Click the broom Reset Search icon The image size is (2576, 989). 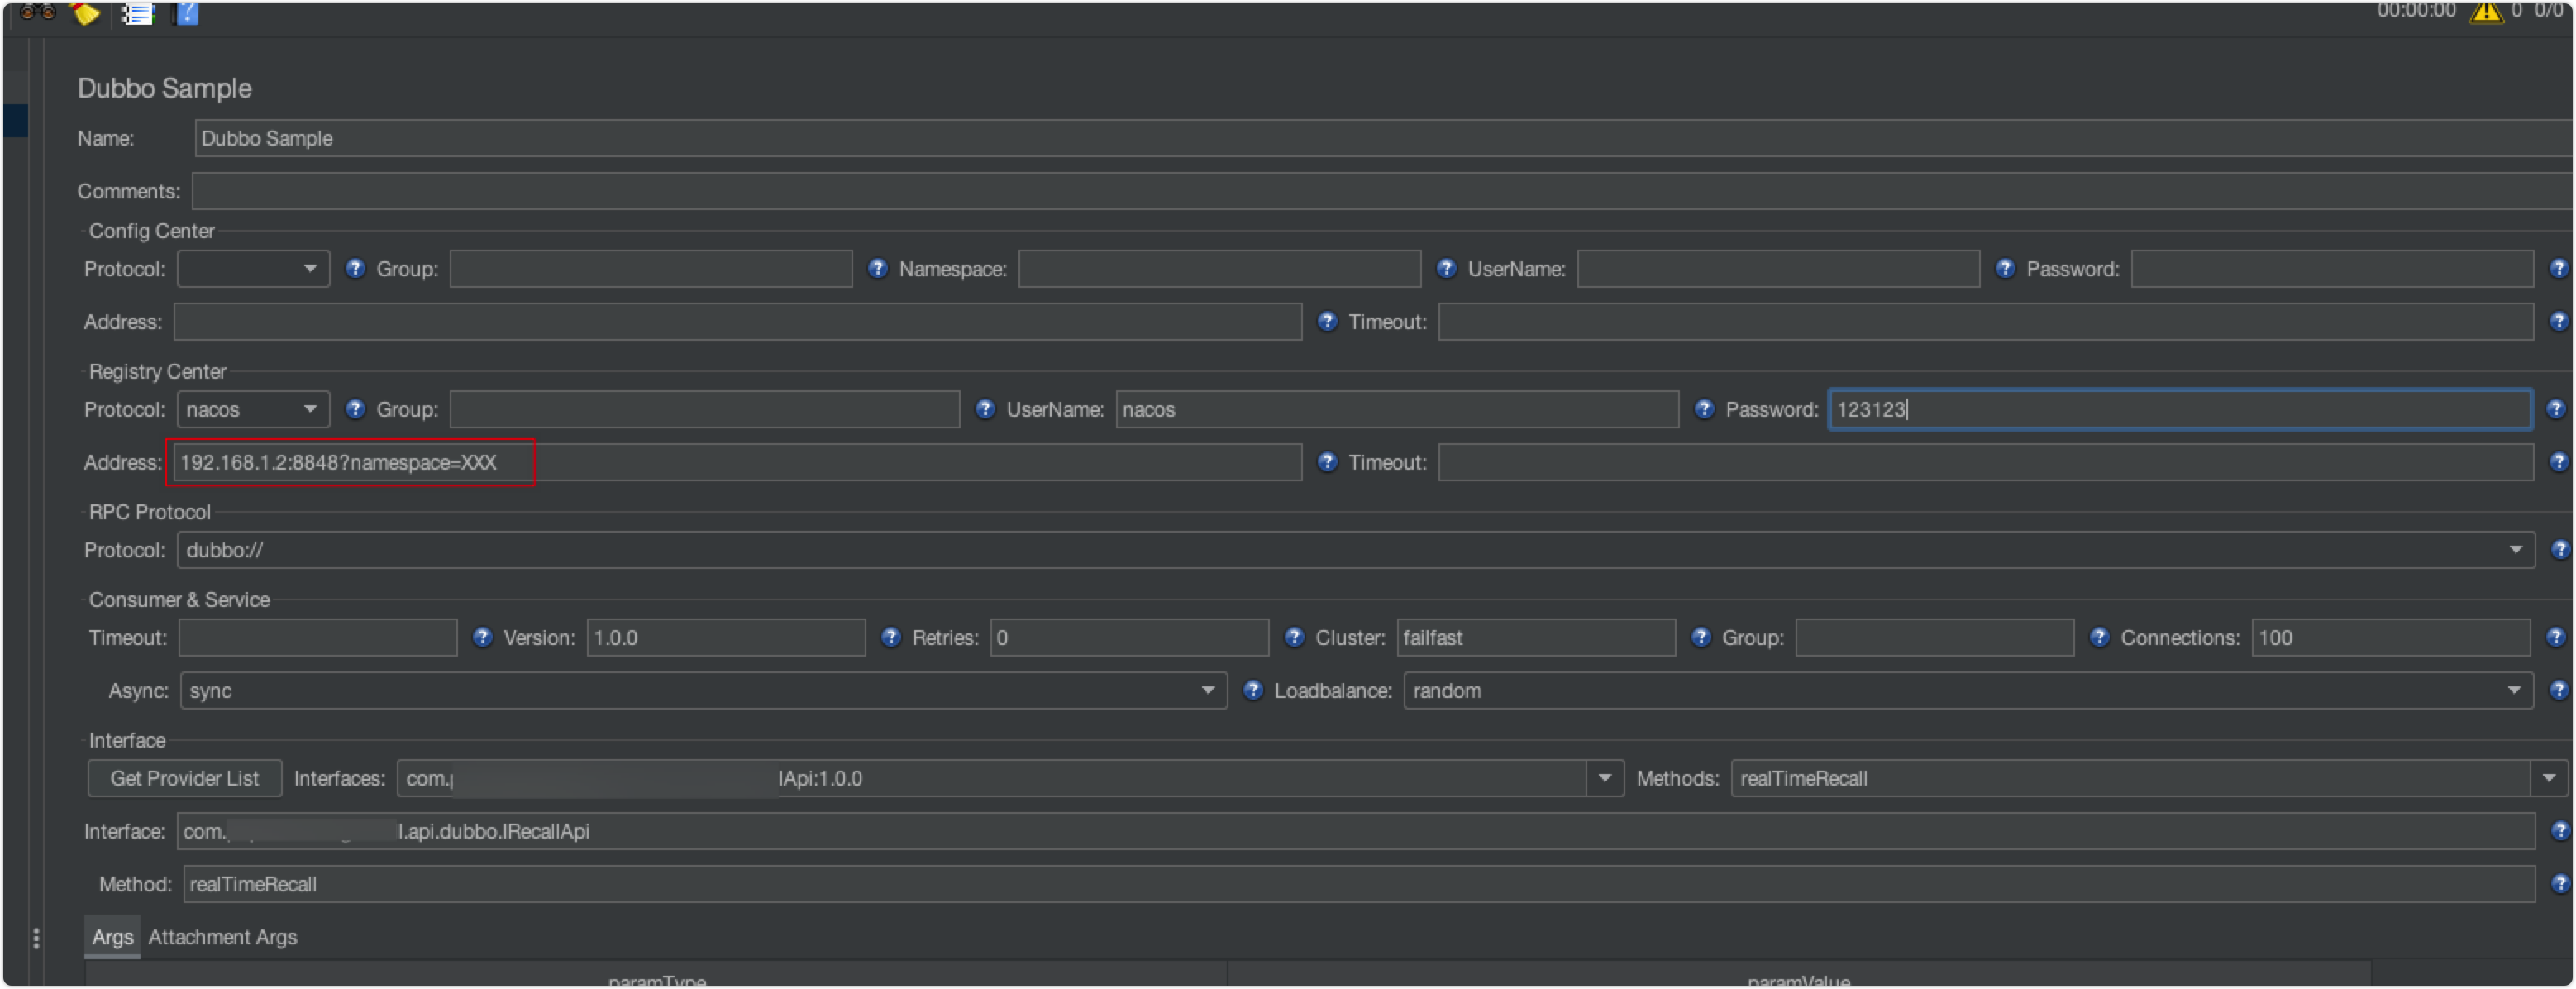[x=86, y=13]
